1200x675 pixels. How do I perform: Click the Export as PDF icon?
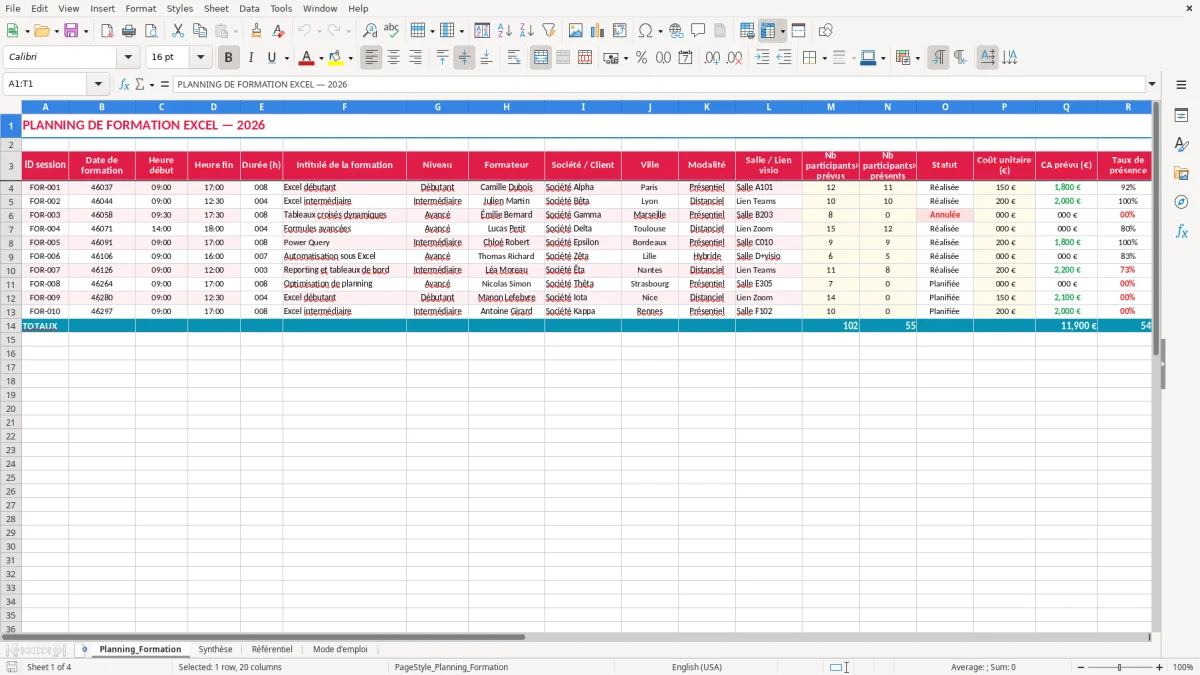(107, 31)
